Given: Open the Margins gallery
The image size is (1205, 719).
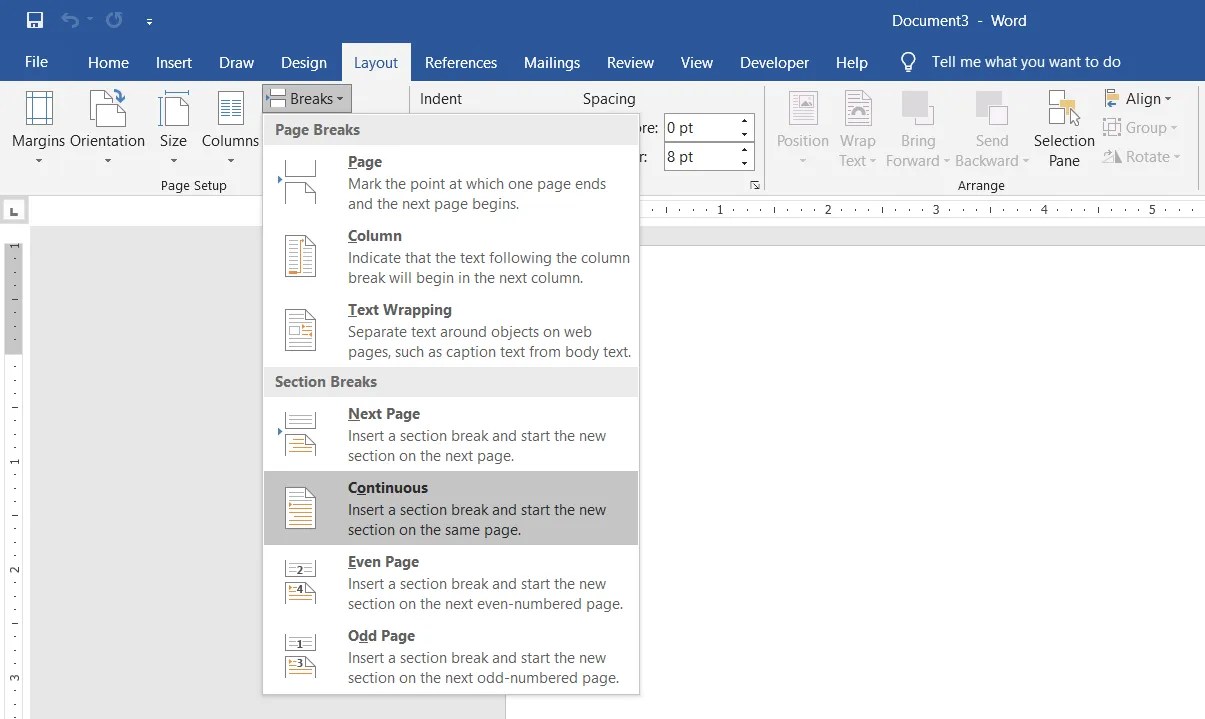Looking at the screenshot, I should [39, 125].
